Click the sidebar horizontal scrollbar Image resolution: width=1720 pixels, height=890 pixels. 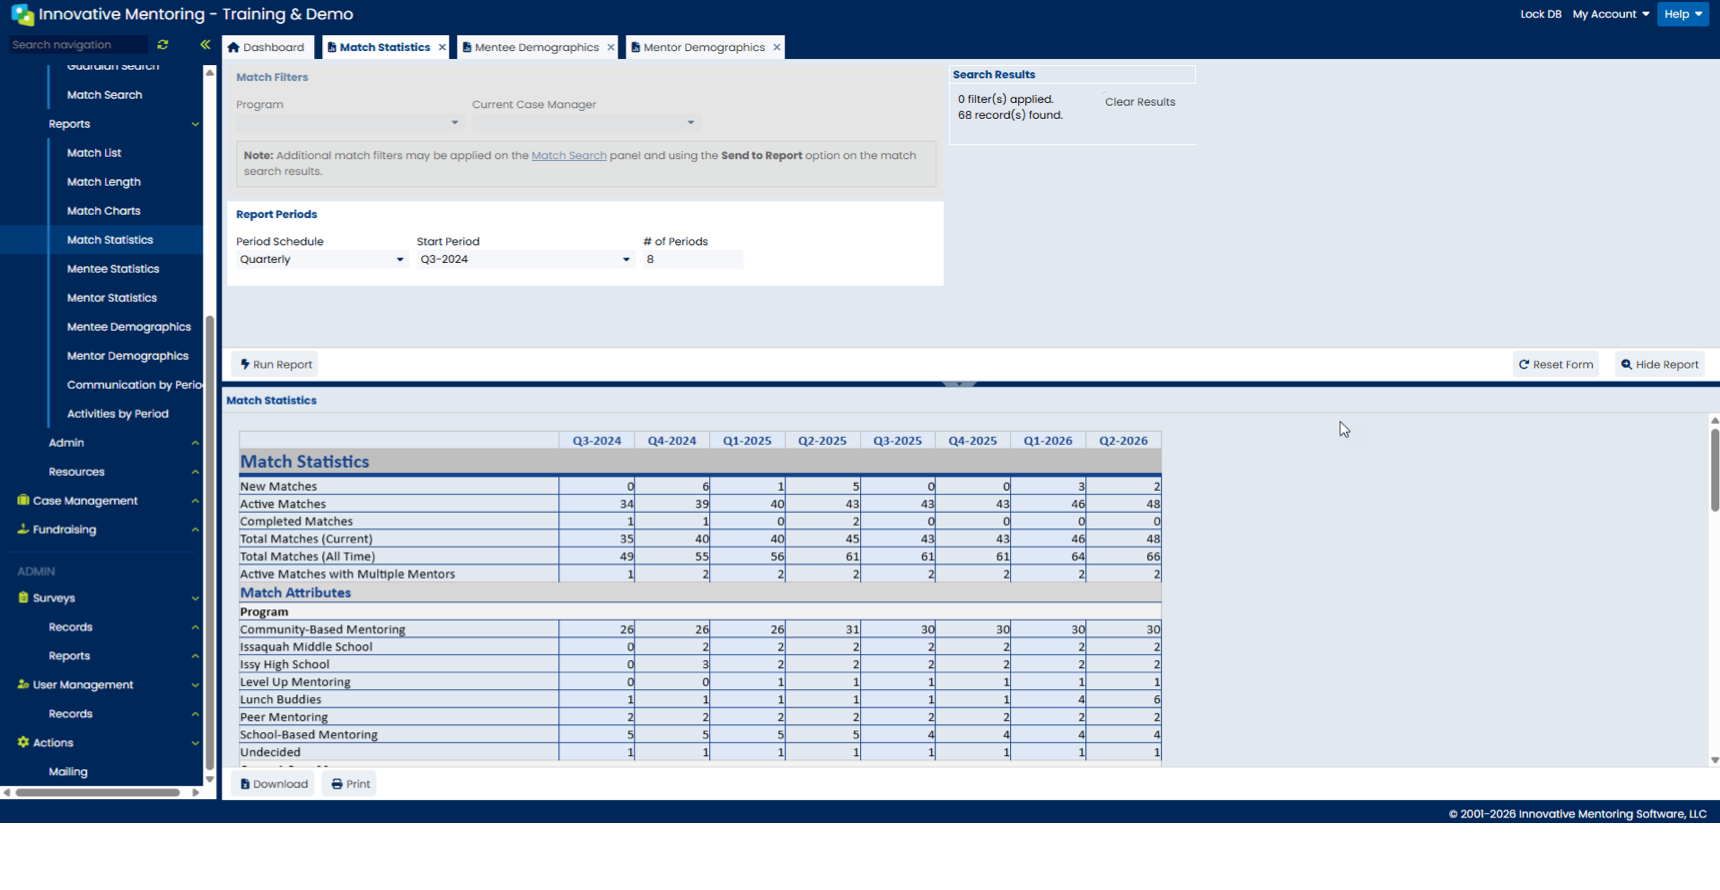click(98, 793)
